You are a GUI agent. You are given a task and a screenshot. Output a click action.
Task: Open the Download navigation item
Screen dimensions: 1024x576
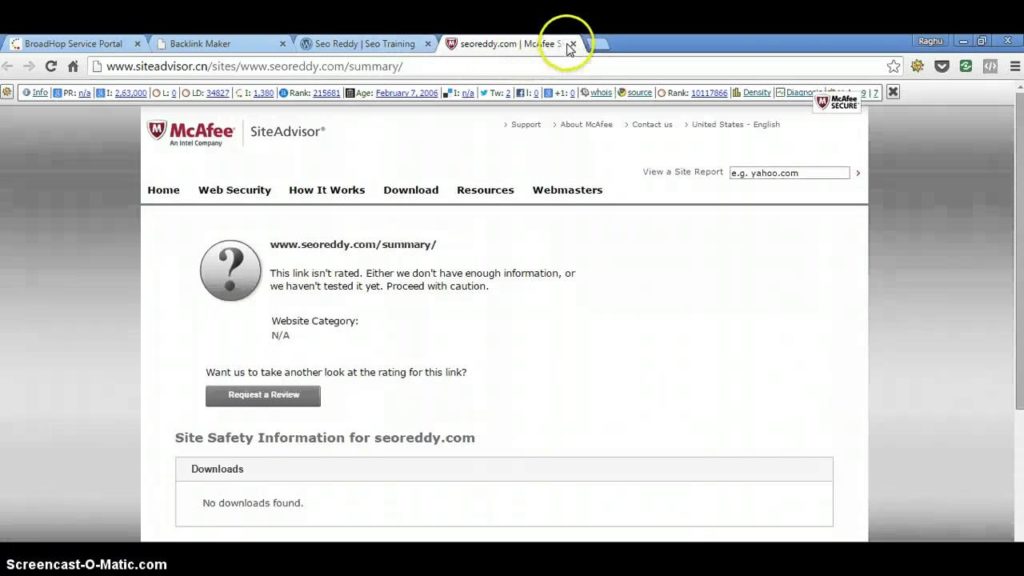pos(411,190)
